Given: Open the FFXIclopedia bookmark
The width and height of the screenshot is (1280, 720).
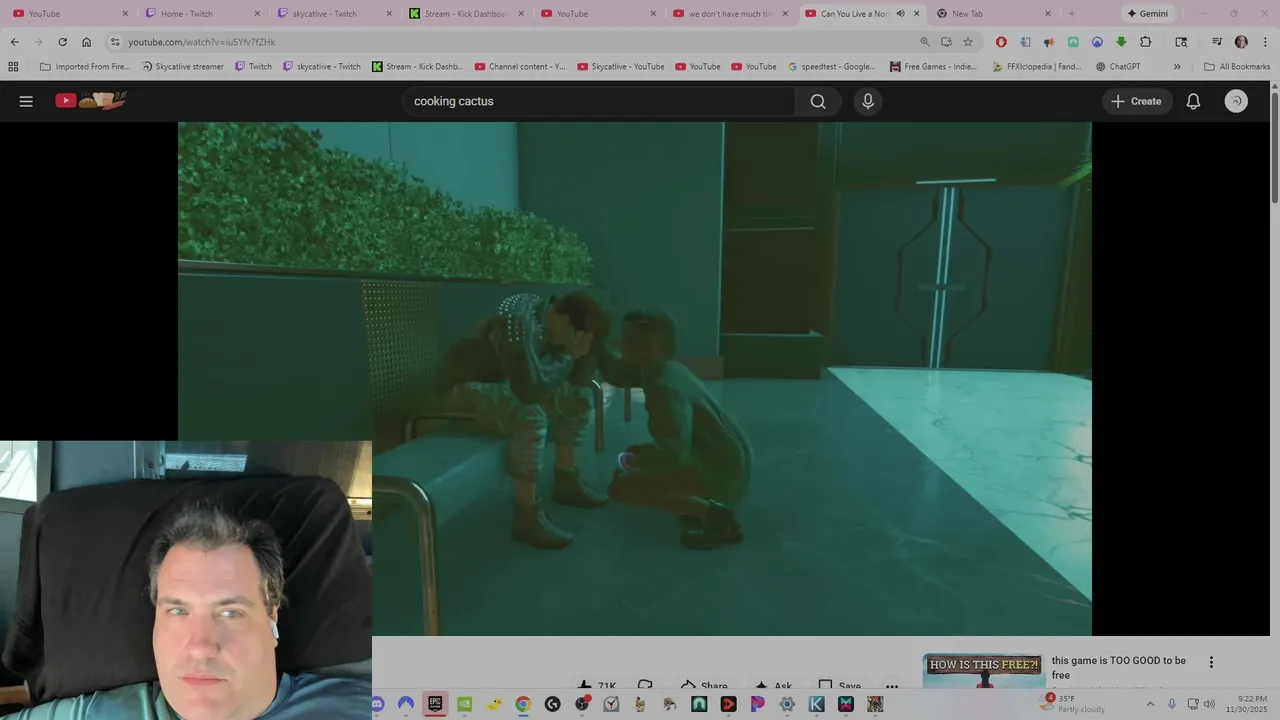Looking at the screenshot, I should tap(1035, 67).
